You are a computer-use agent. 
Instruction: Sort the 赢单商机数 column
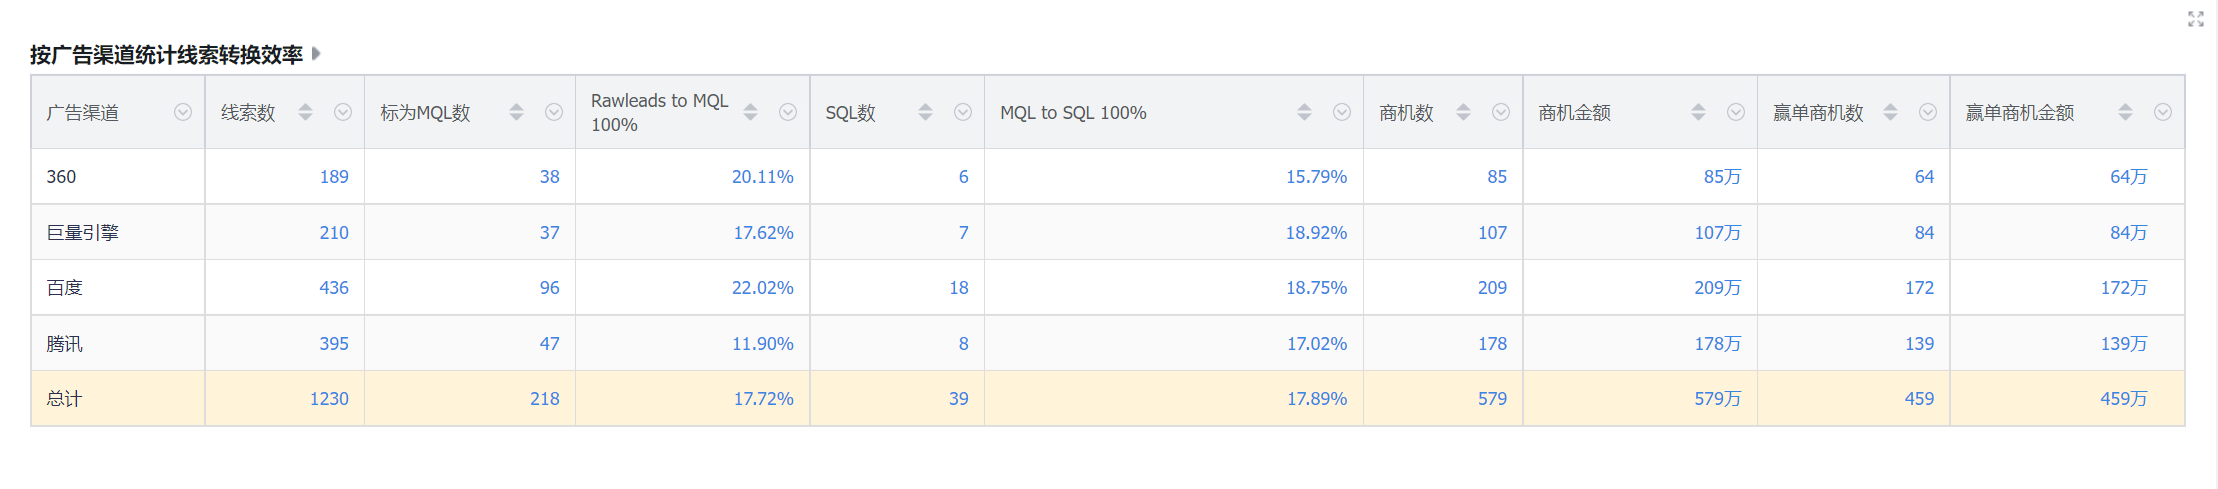tap(1890, 112)
